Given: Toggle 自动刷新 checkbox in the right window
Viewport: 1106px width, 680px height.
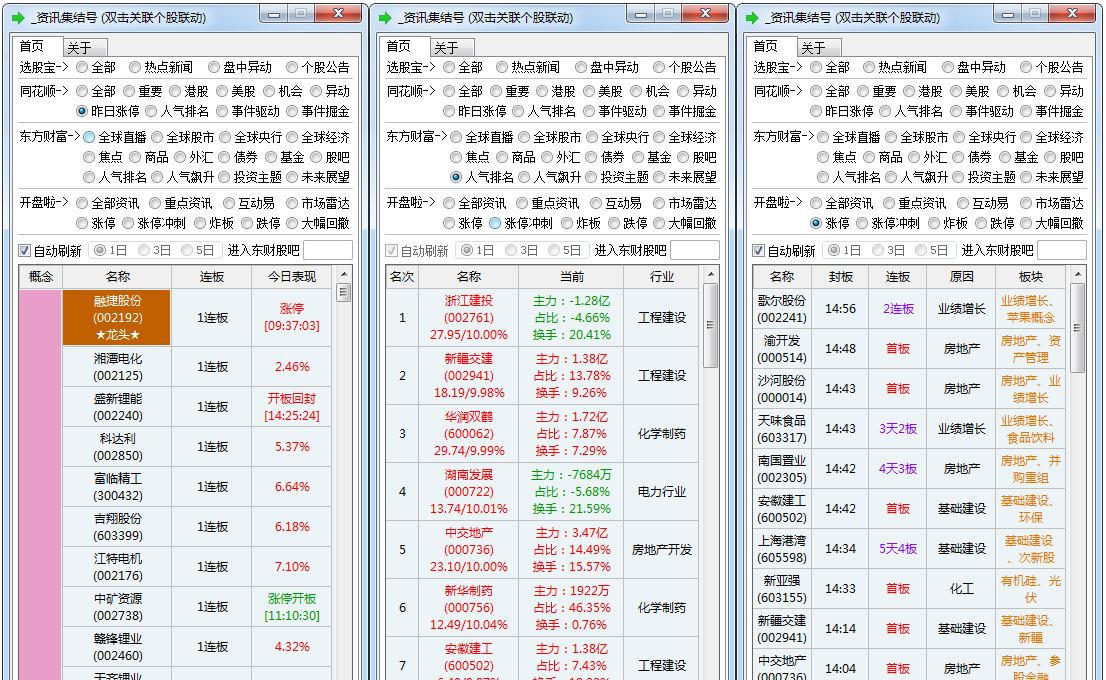Looking at the screenshot, I should pos(758,250).
